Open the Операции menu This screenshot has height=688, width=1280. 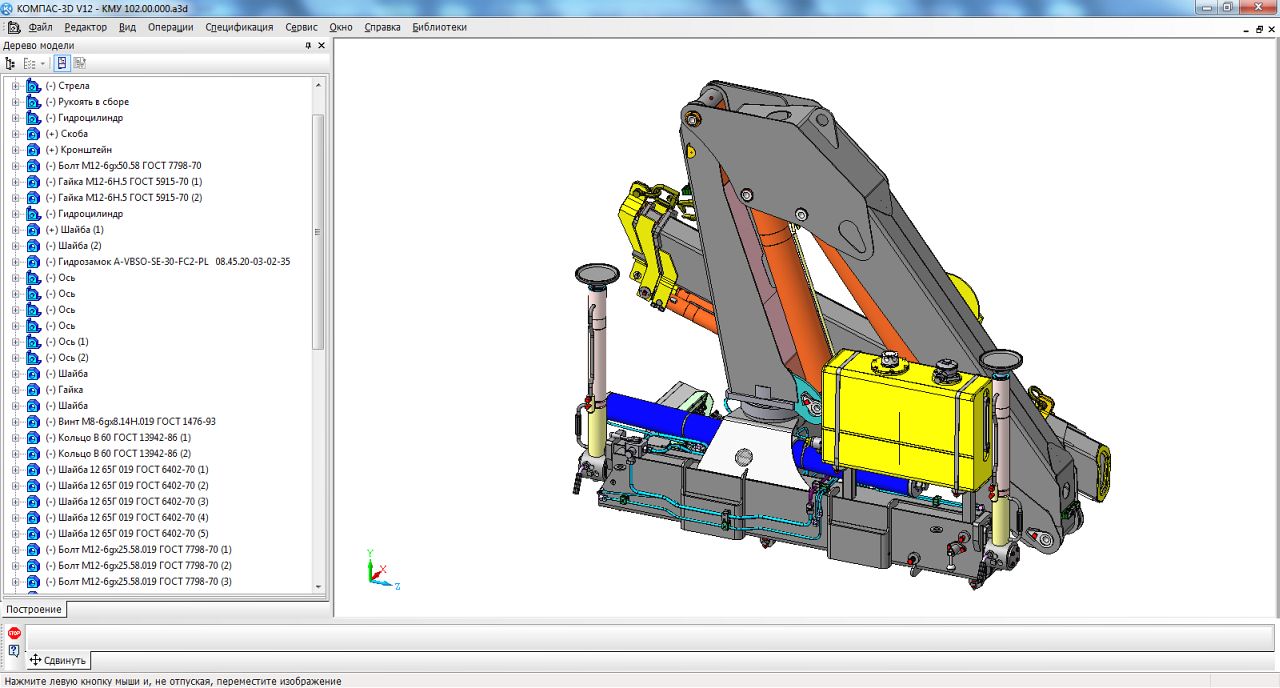point(170,27)
